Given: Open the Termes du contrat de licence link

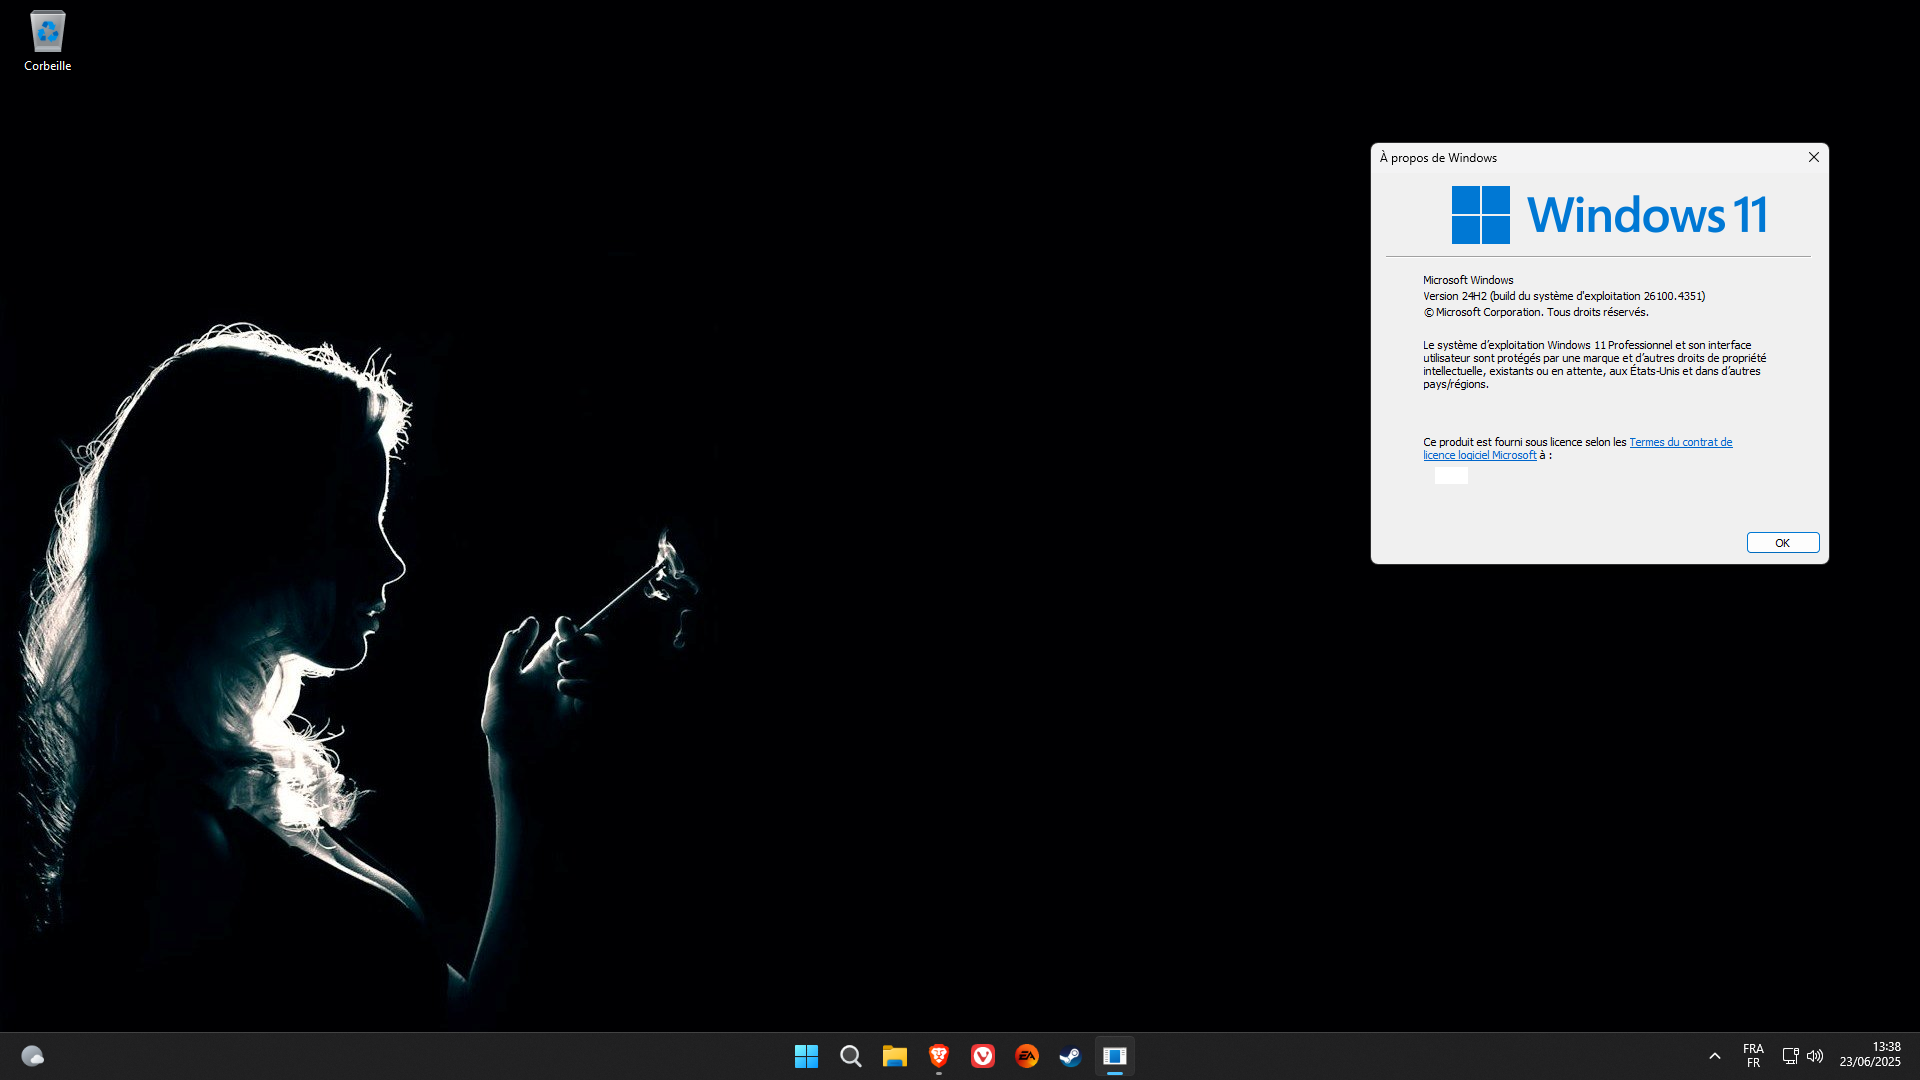Looking at the screenshot, I should (x=1578, y=448).
